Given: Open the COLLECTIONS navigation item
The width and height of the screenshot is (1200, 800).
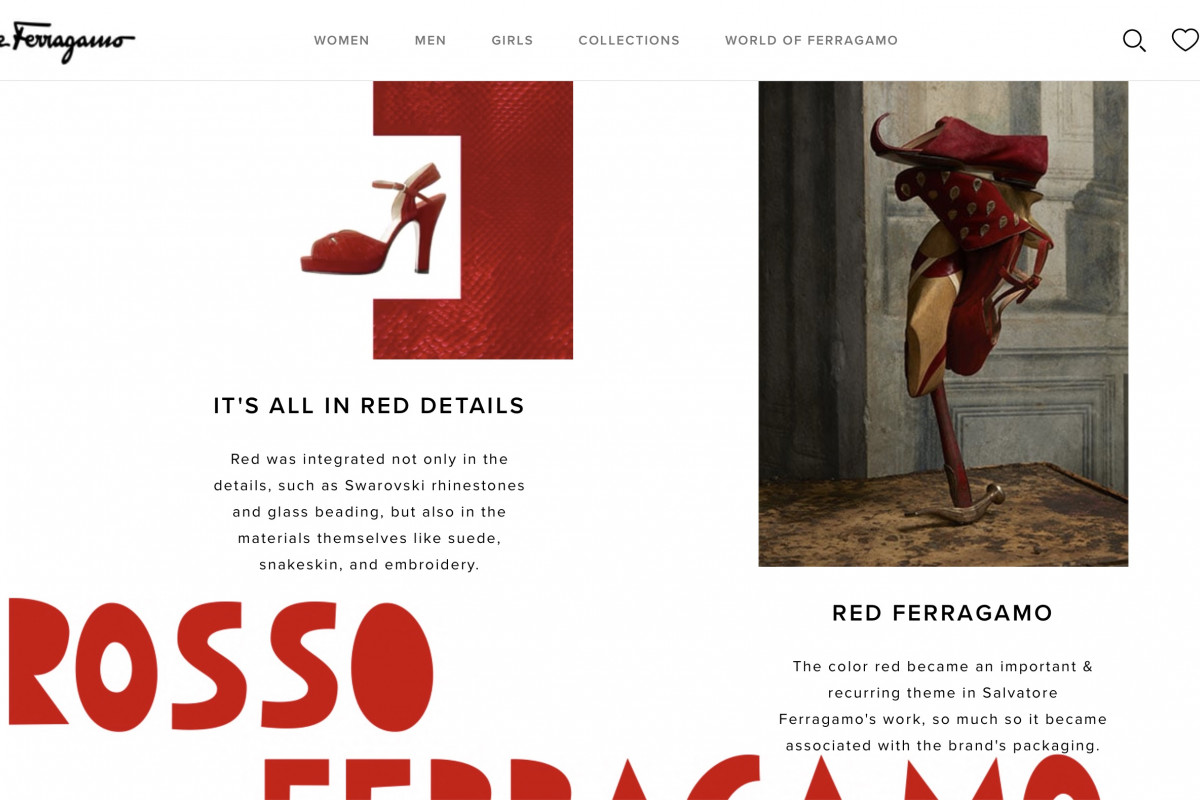Looking at the screenshot, I should point(629,41).
